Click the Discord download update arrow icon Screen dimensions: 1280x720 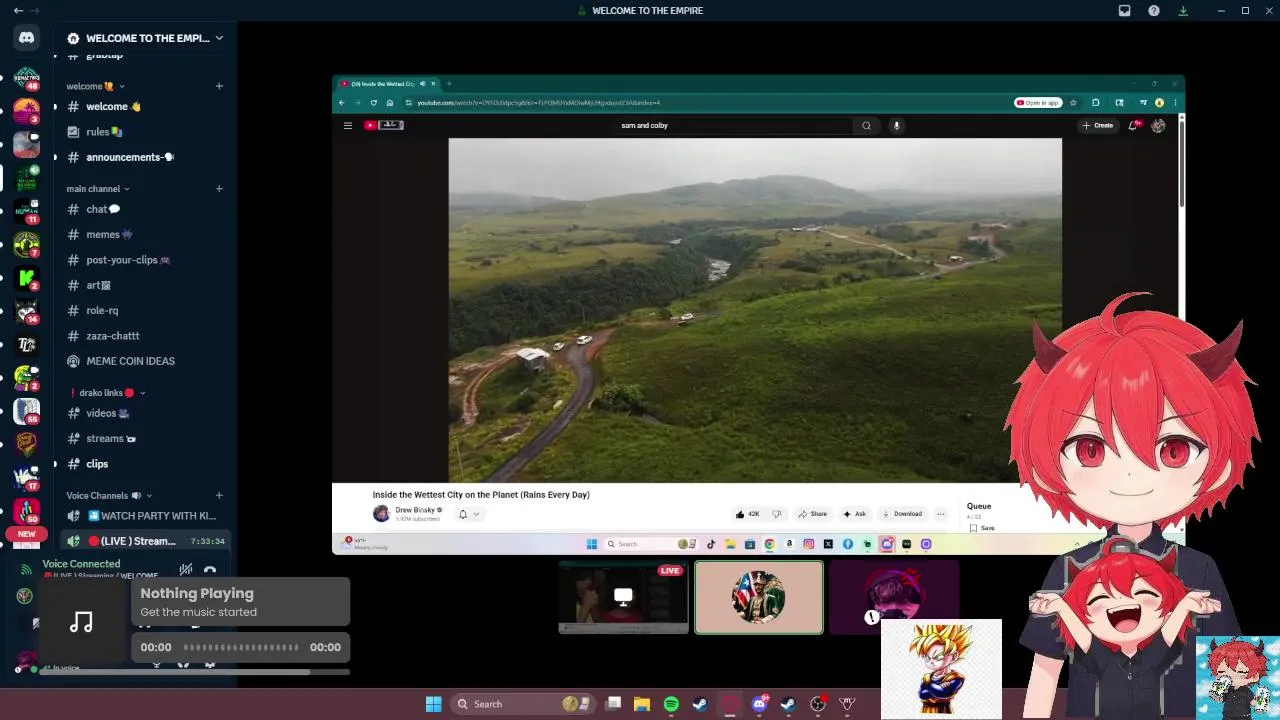tap(1183, 10)
